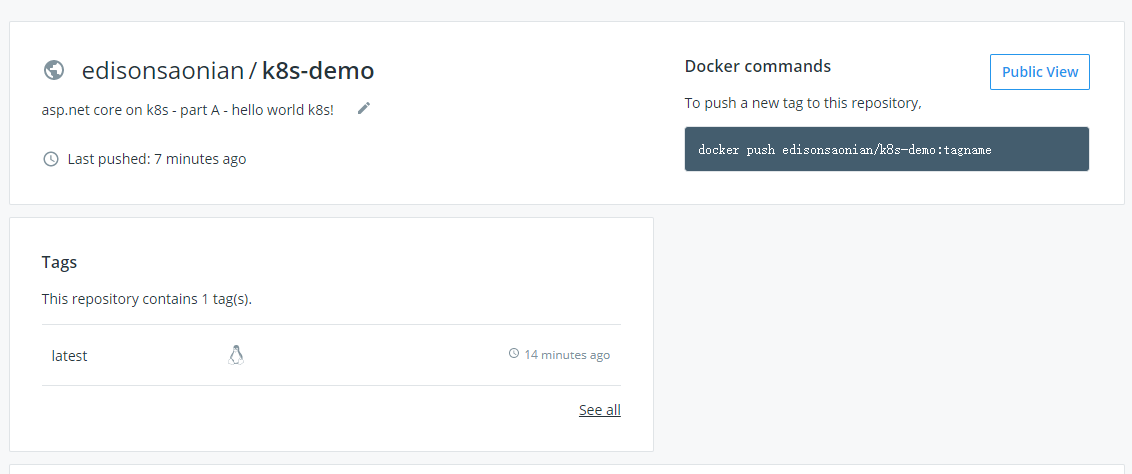Select the latest tag entry
This screenshot has height=474, width=1132.
(x=70, y=355)
